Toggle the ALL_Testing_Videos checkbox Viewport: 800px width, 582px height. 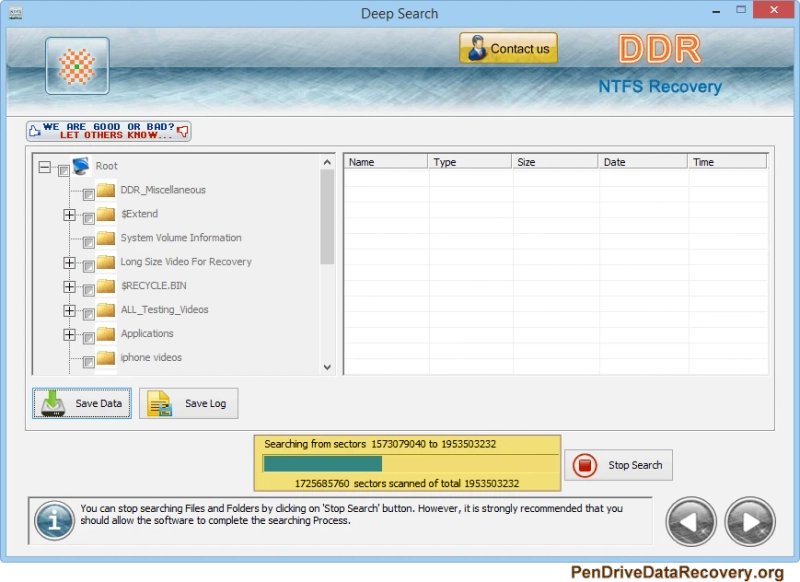click(88, 314)
